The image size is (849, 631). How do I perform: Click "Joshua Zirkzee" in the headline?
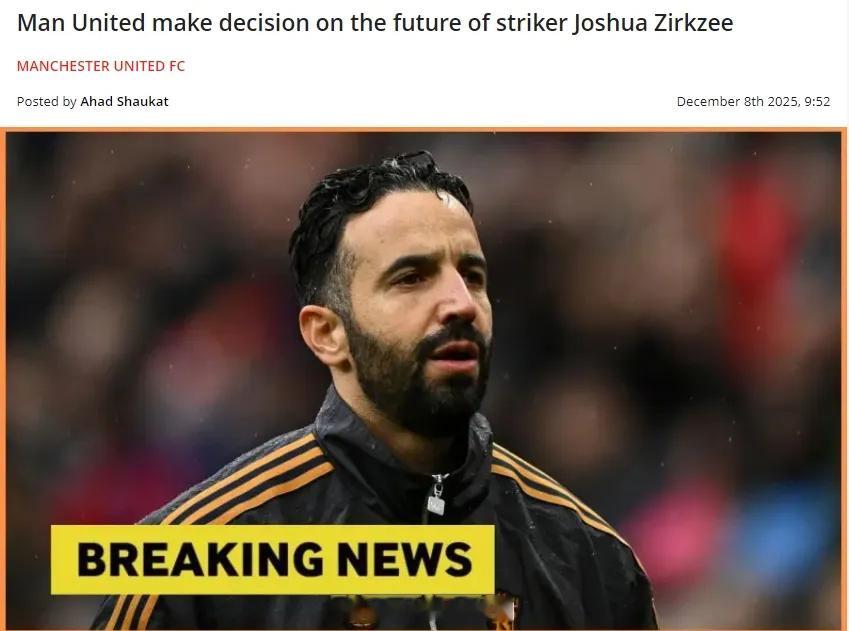point(653,23)
